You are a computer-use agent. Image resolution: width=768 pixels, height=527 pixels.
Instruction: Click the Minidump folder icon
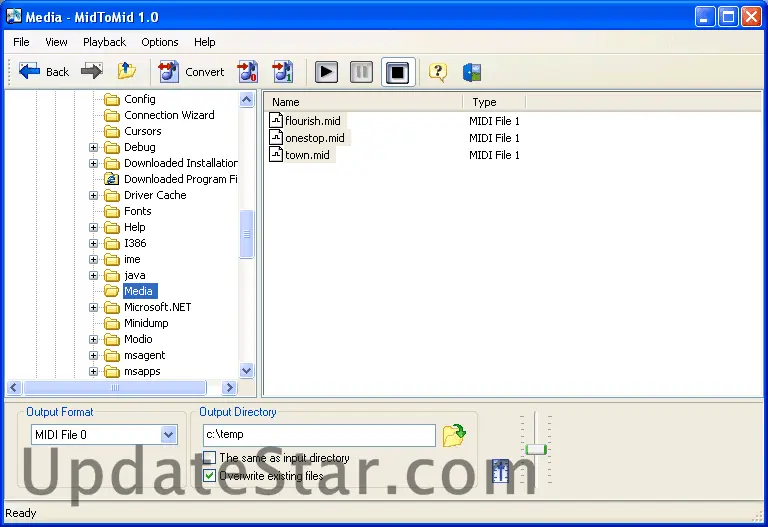coord(112,323)
